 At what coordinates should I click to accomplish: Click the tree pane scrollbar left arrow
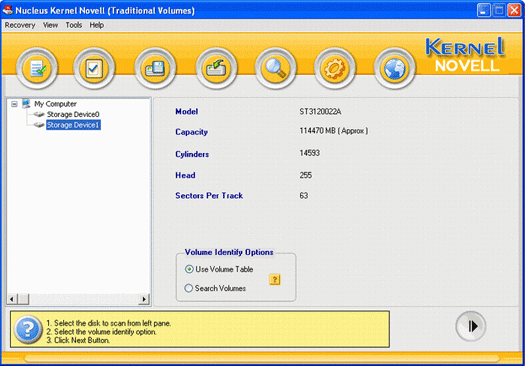pos(12,299)
